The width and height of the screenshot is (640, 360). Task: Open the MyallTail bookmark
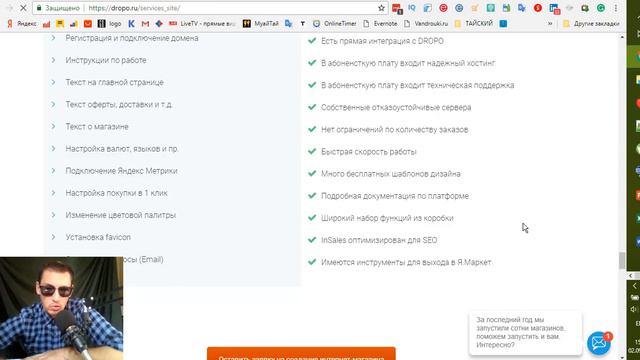point(260,24)
